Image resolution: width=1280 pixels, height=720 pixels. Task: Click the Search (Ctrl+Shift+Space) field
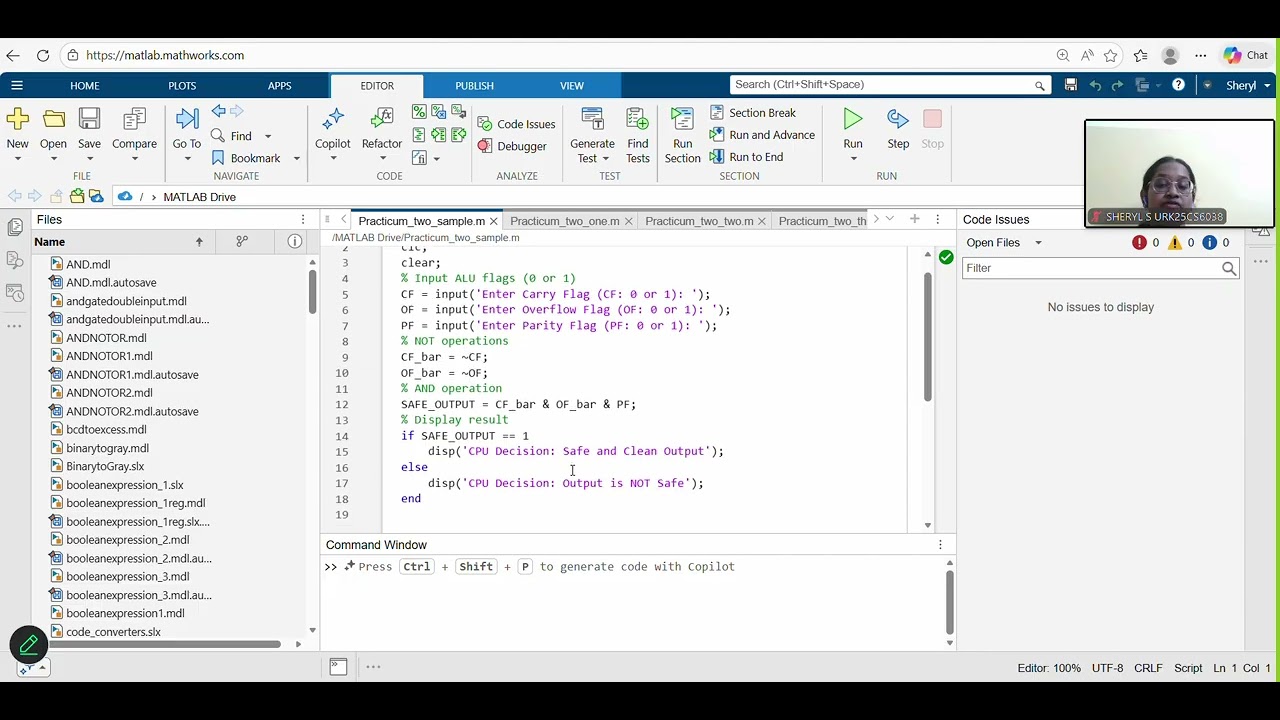point(890,85)
